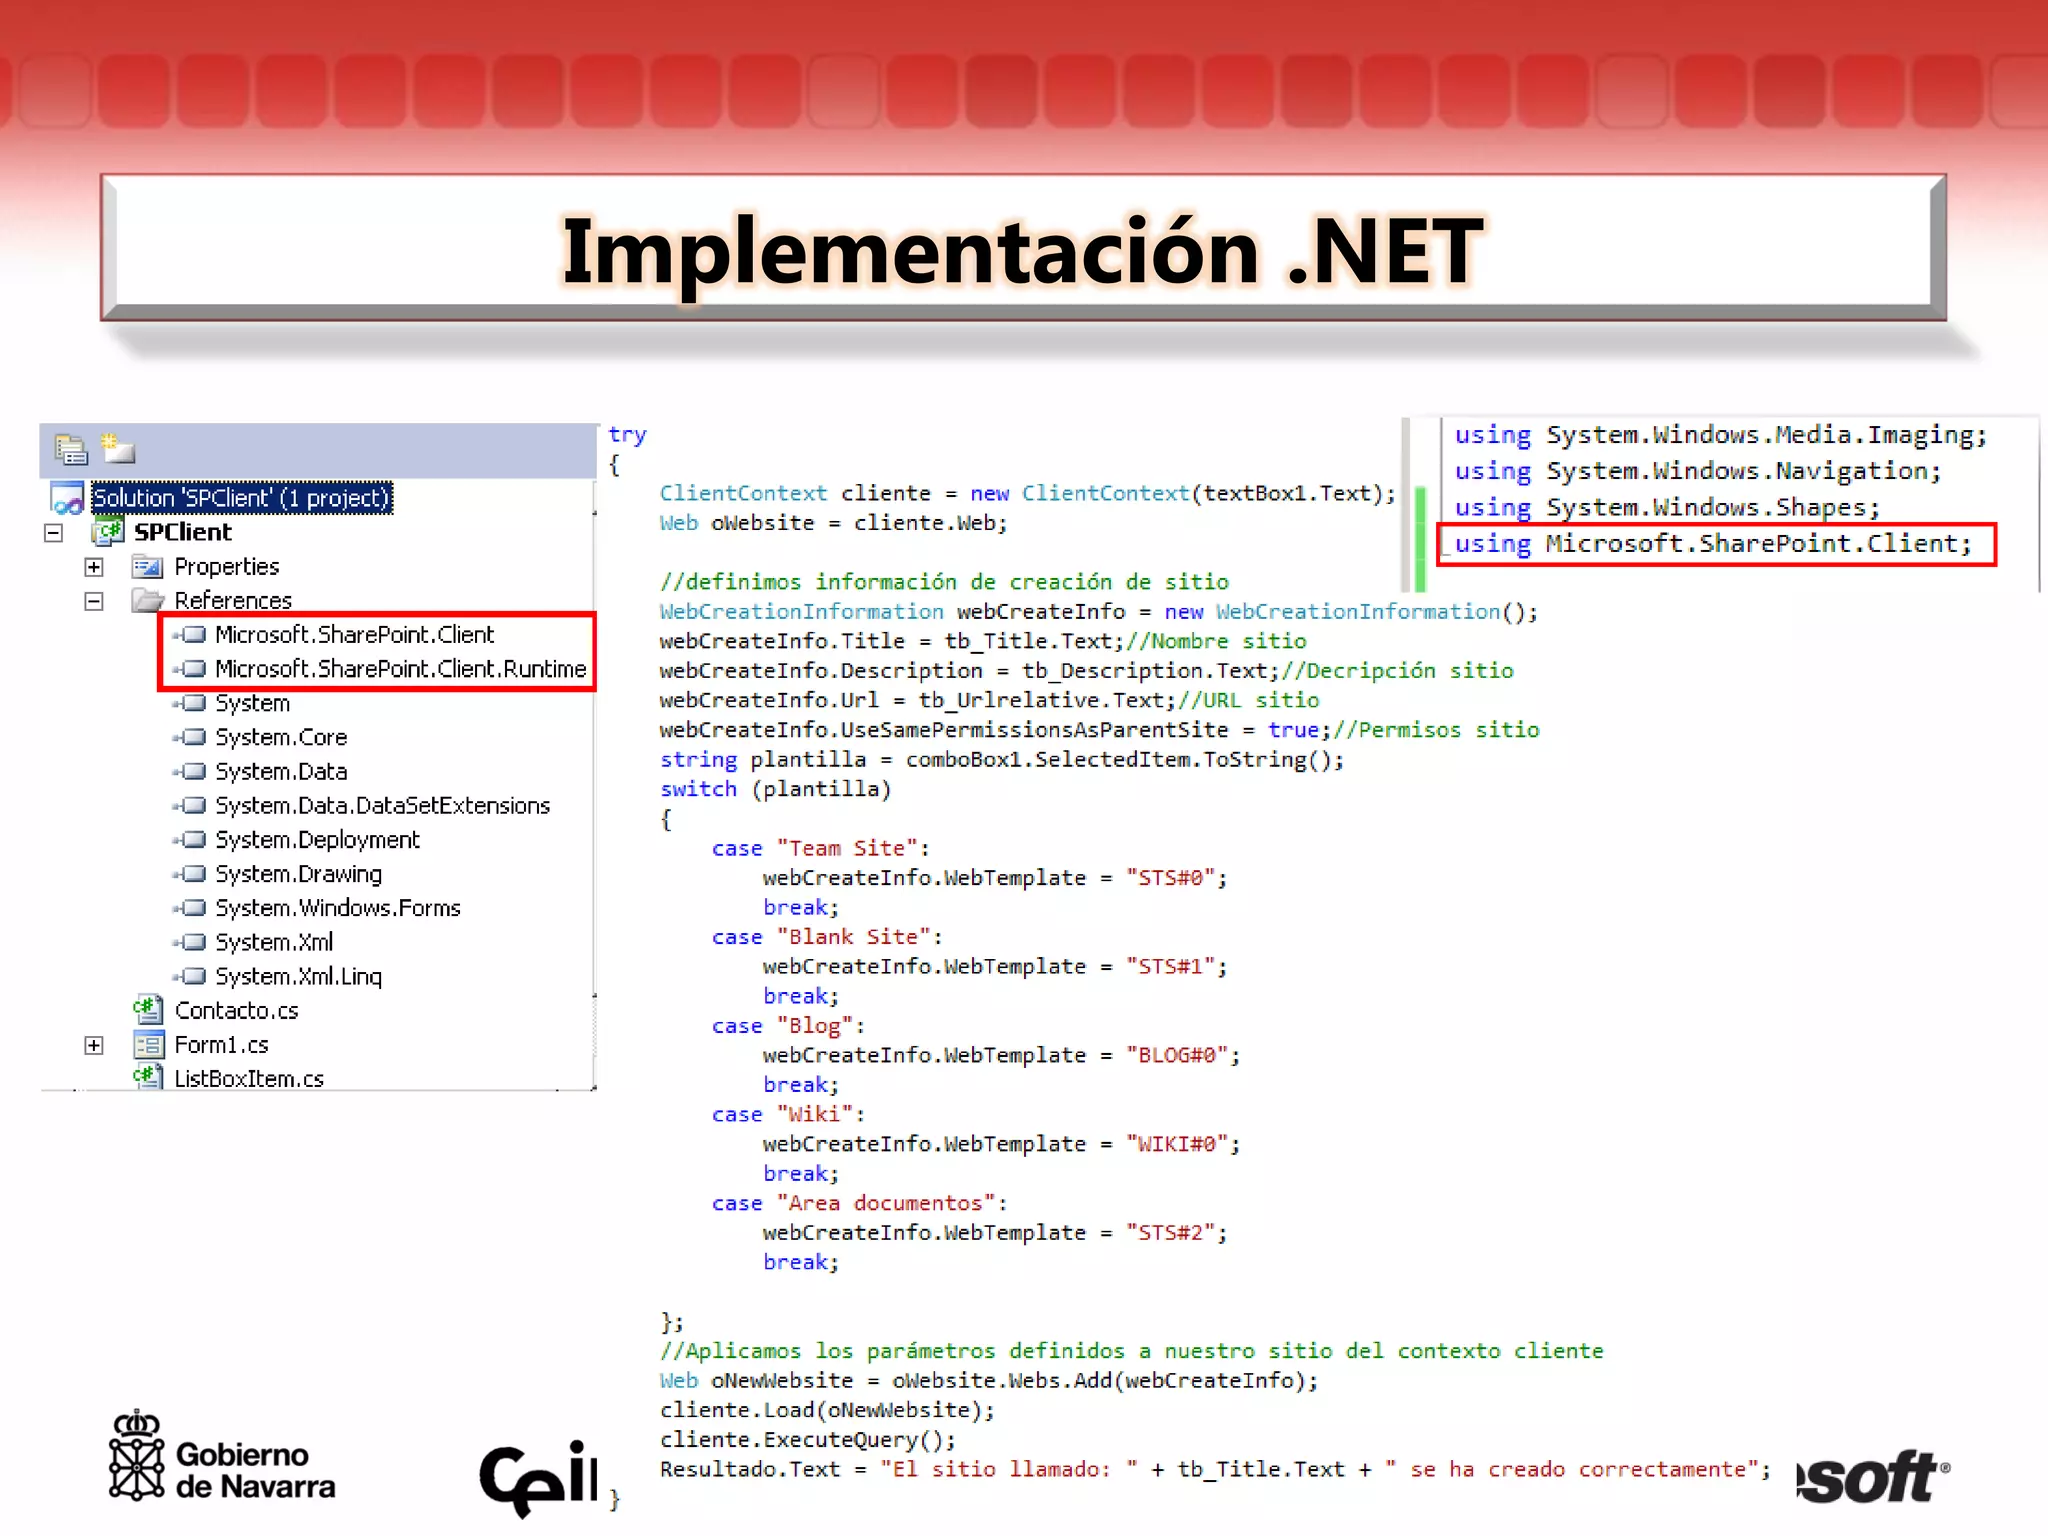2048x1536 pixels.
Task: Select the System reference
Action: coord(253,703)
